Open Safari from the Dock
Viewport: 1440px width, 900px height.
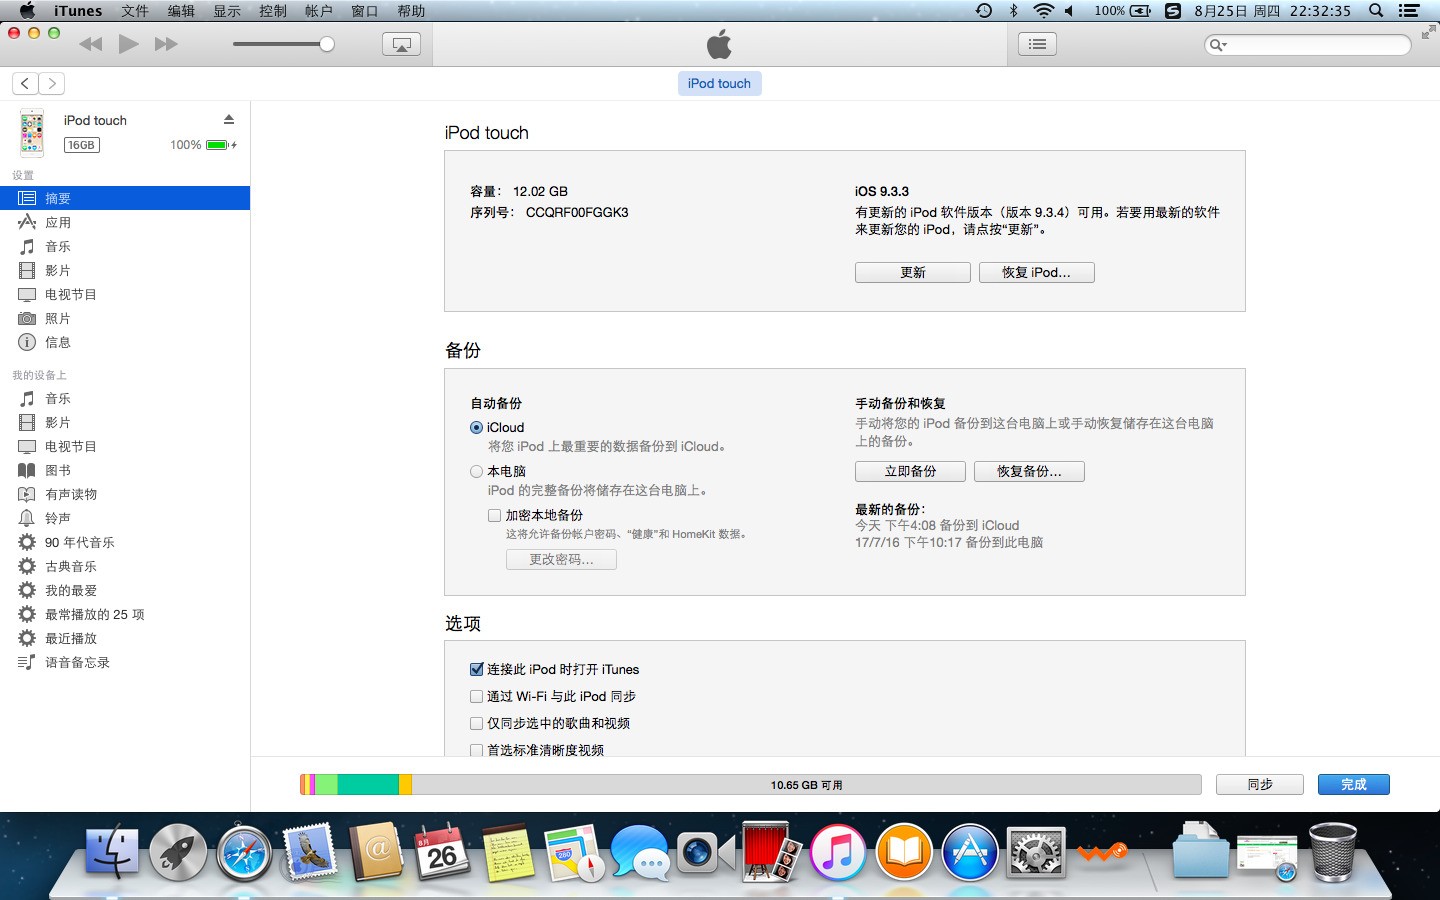[x=244, y=852]
